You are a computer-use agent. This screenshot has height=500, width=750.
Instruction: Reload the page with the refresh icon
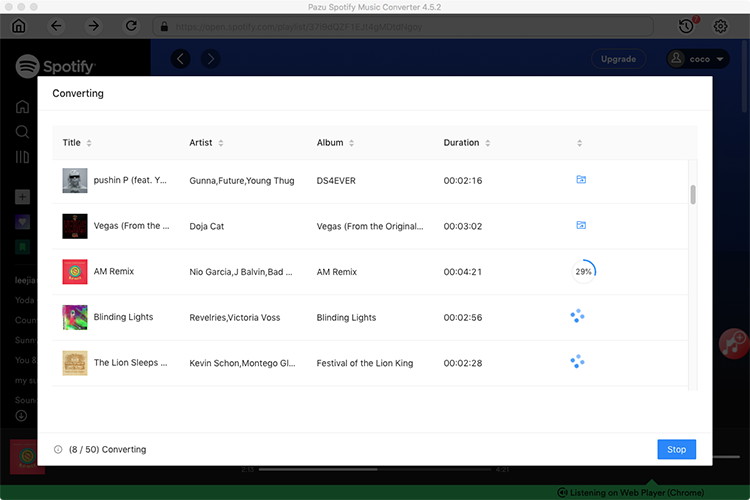(x=131, y=26)
